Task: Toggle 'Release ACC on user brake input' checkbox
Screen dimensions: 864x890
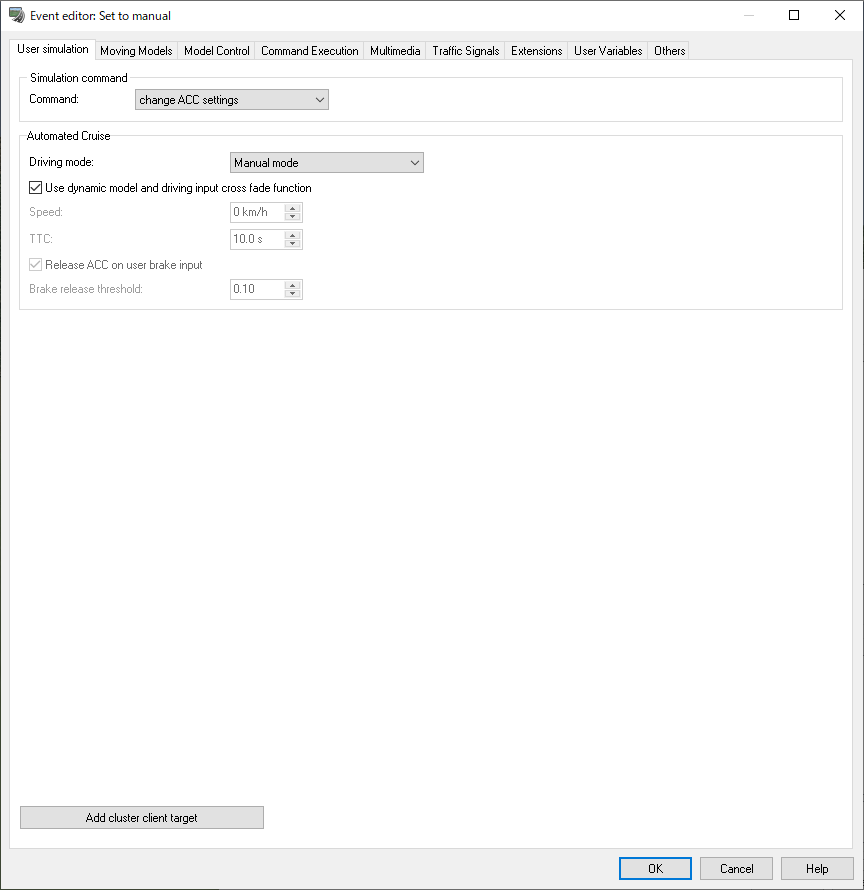Action: 35,265
